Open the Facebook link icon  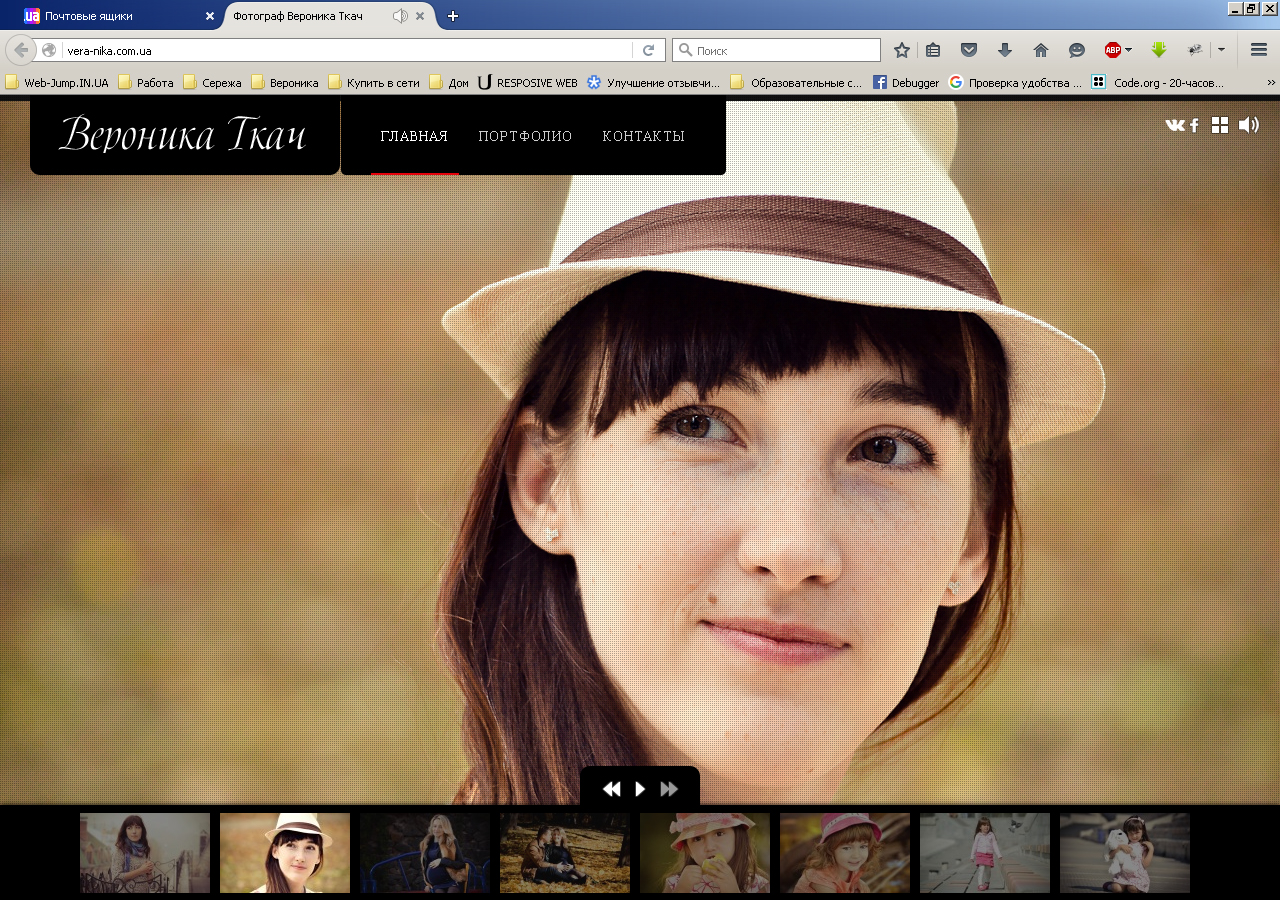point(1194,125)
